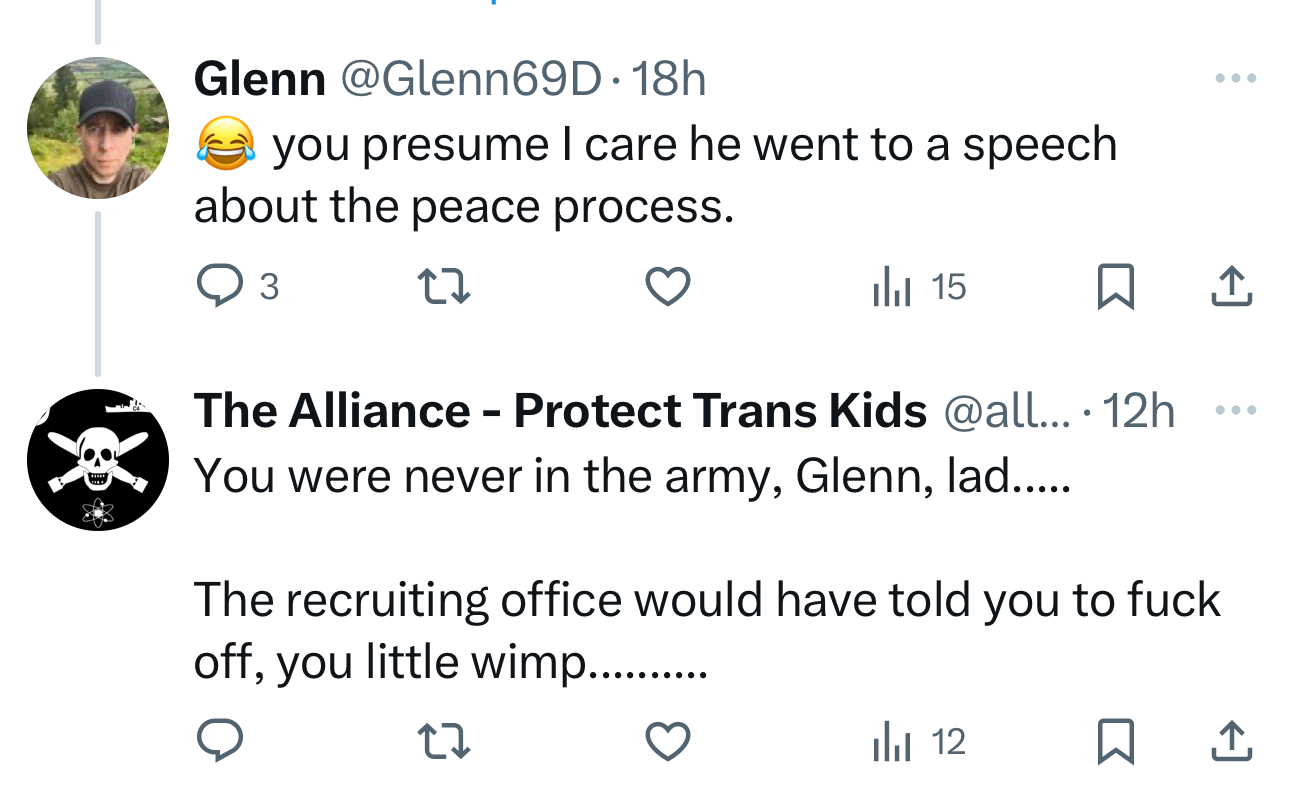The width and height of the screenshot is (1290, 798).
Task: Open The Alliance's skull avatar
Action: click(x=97, y=460)
